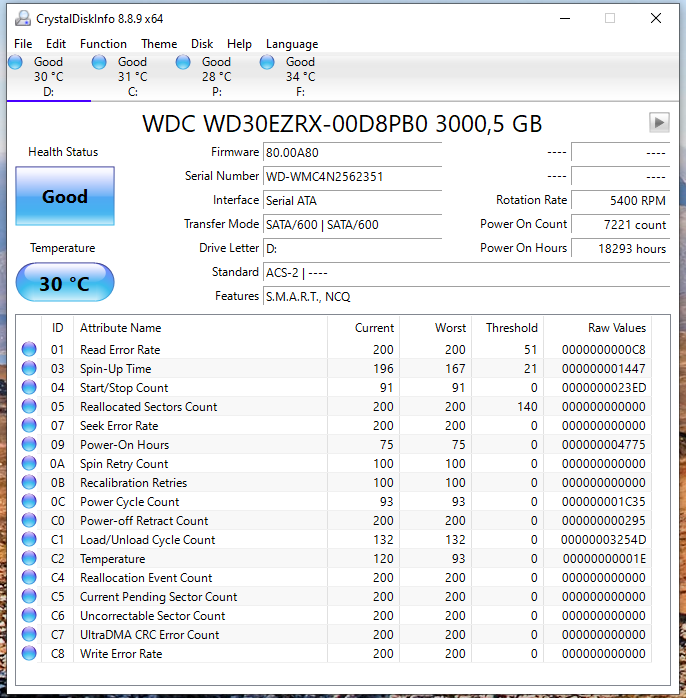The width and height of the screenshot is (686, 698).
Task: Click status icon of Load/Unload Cycle Count
Action: click(29, 539)
